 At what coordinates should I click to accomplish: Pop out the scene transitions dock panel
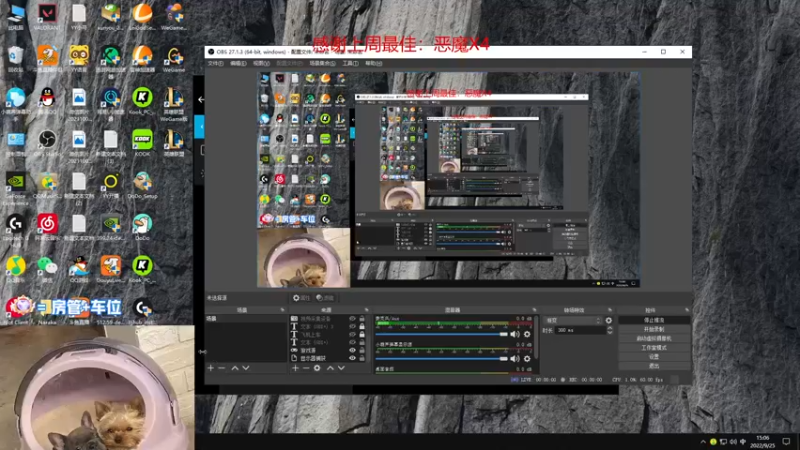coord(610,310)
